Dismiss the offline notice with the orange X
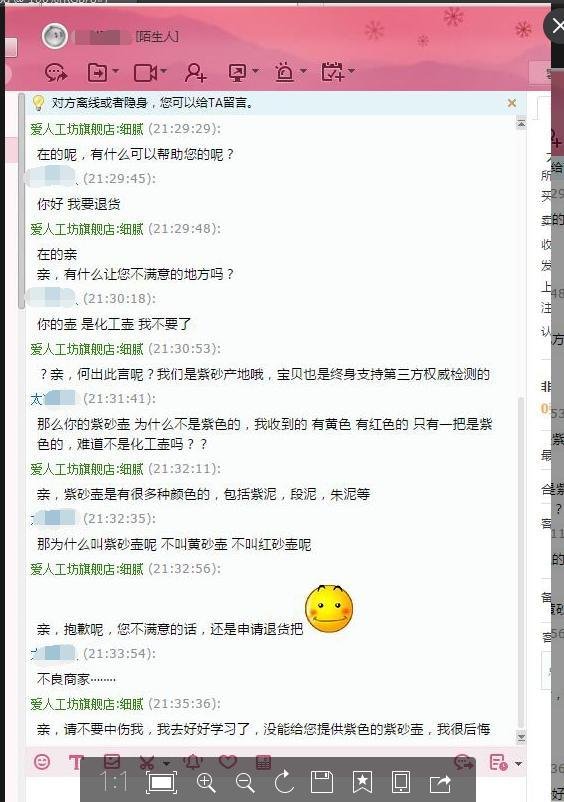Screen dimensions: 564x802 point(512,103)
